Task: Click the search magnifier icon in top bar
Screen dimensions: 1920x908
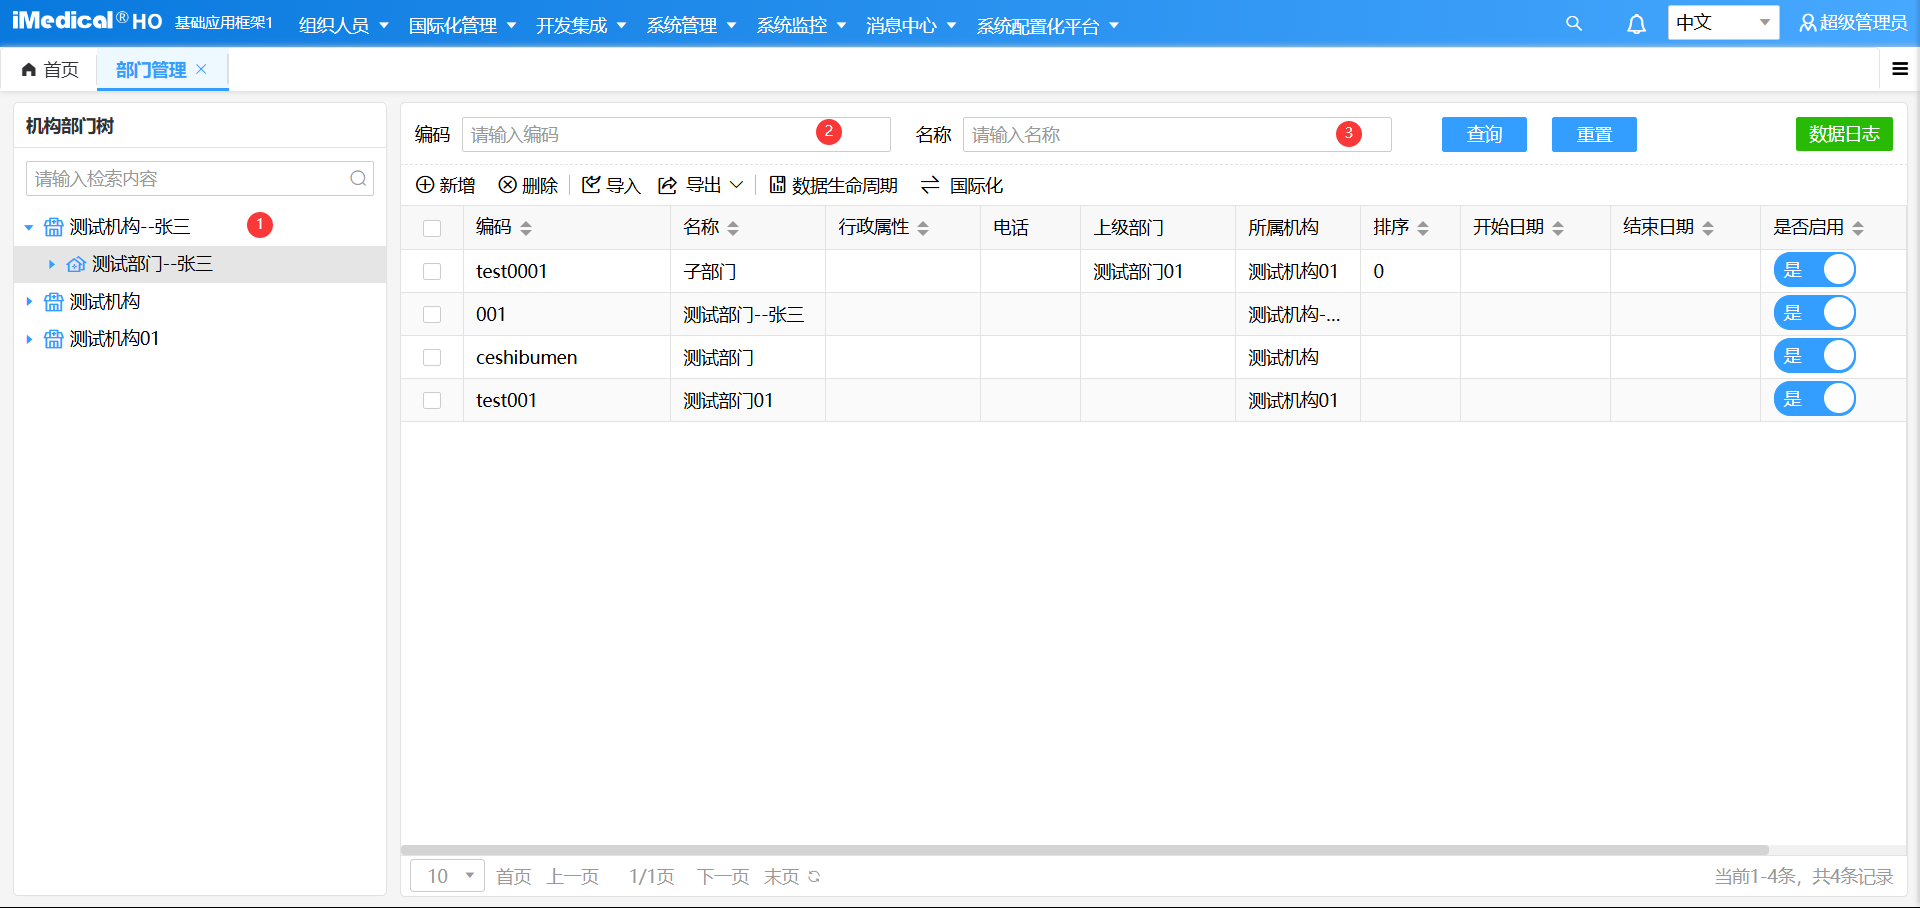Action: pos(1573,23)
